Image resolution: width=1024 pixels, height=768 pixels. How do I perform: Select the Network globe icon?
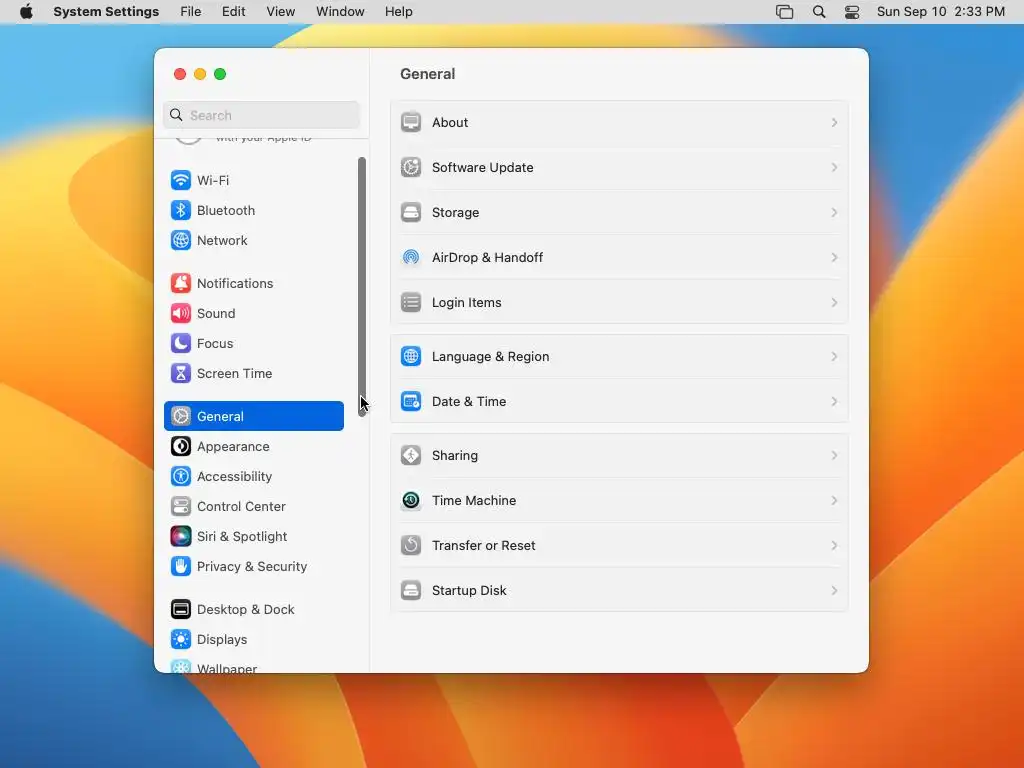[181, 240]
